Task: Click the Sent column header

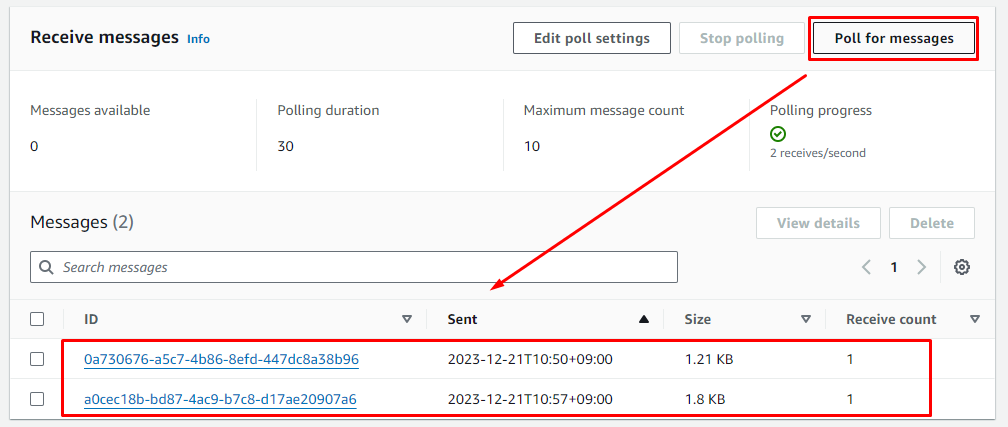Action: [462, 319]
